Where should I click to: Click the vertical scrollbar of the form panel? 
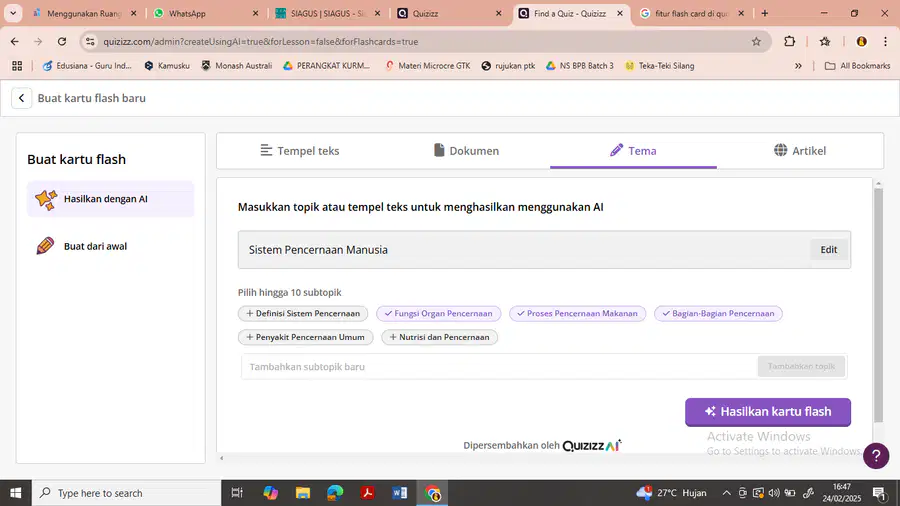click(878, 304)
